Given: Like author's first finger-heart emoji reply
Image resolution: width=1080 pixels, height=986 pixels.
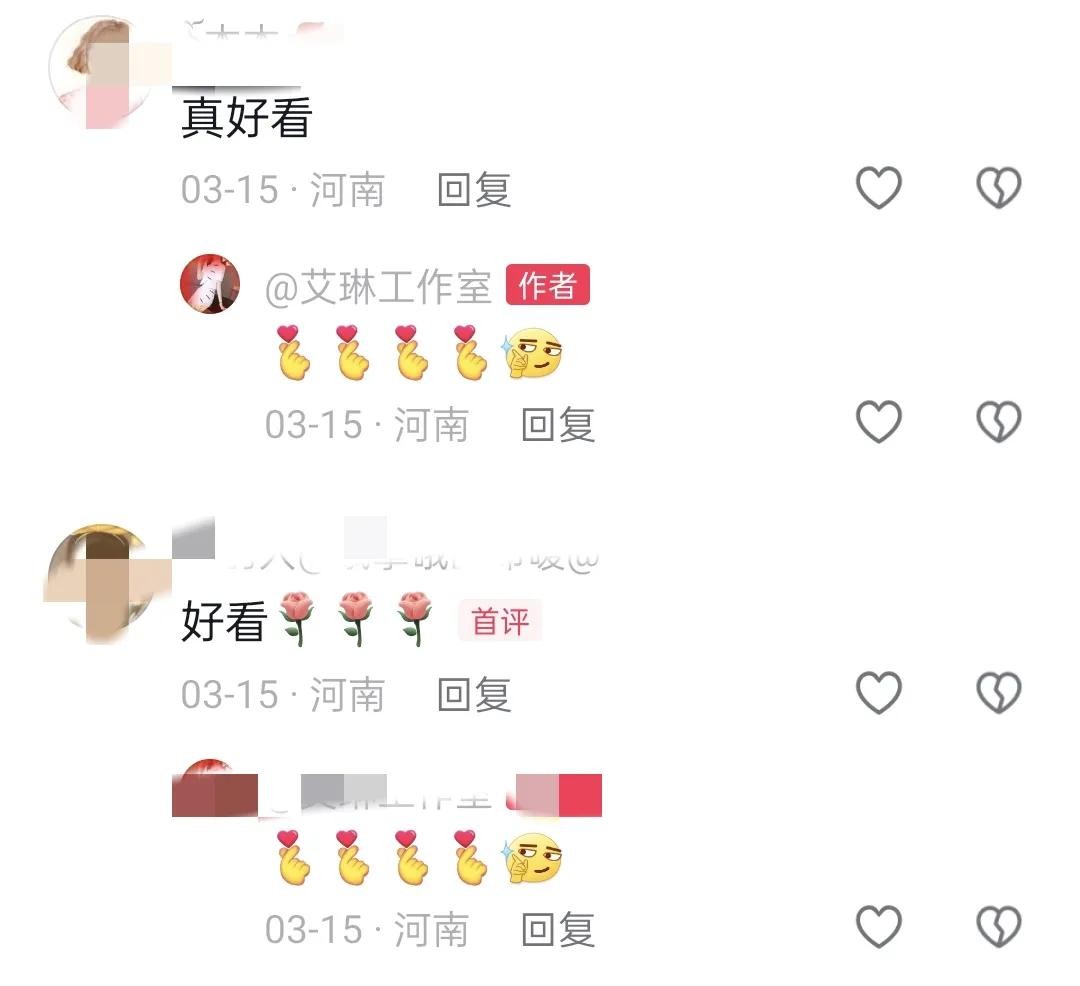Looking at the screenshot, I should (878, 421).
